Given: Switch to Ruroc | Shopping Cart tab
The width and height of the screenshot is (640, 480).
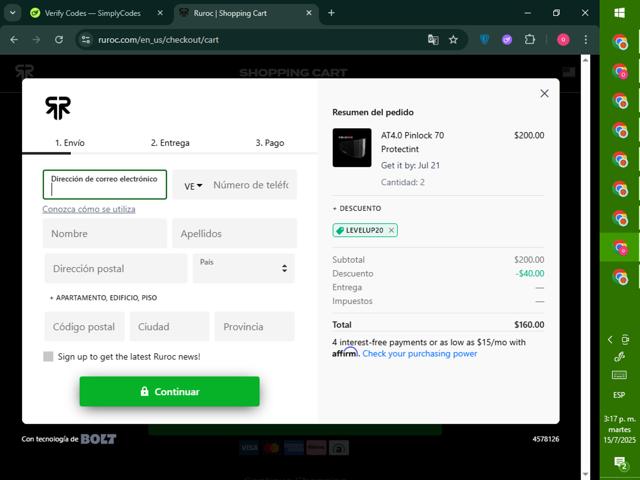Looking at the screenshot, I should (247, 13).
